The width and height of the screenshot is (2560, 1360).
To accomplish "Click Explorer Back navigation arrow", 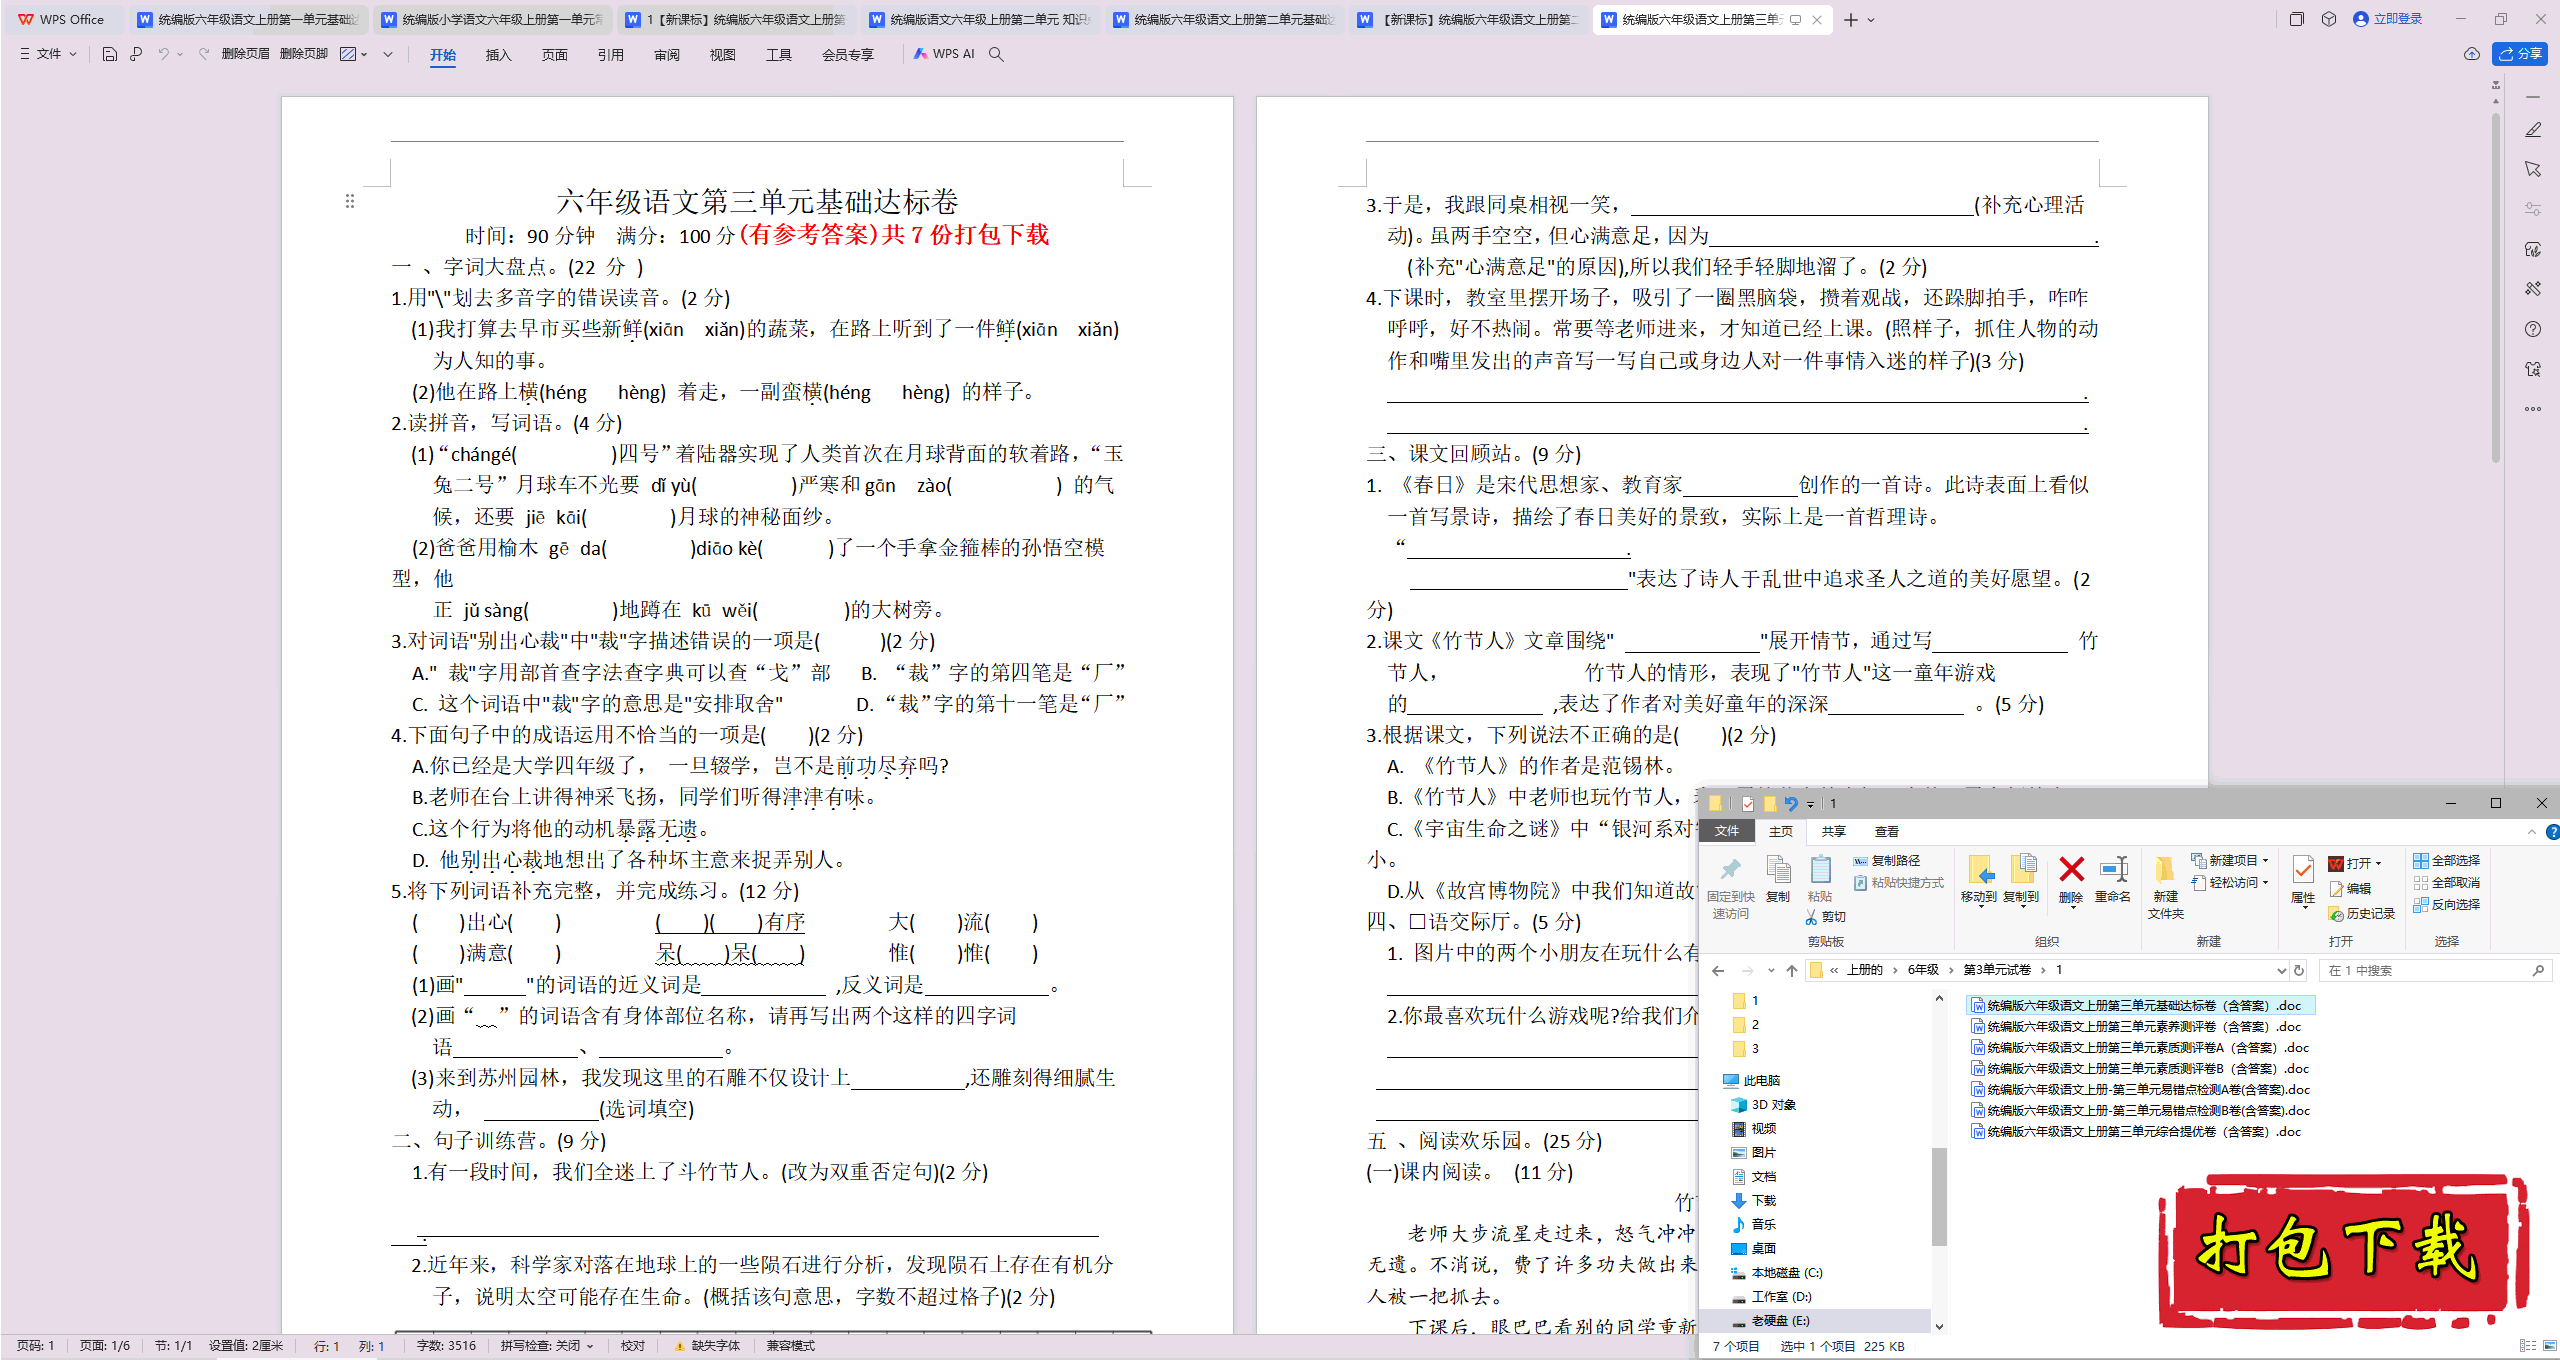I will point(1718,970).
